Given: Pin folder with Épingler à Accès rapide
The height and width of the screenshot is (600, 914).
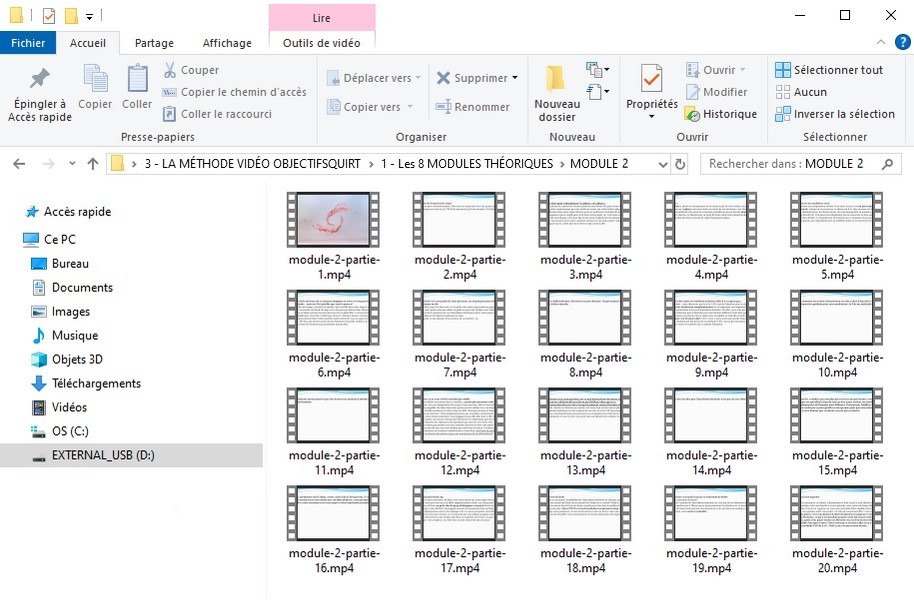Looking at the screenshot, I should pos(39,95).
